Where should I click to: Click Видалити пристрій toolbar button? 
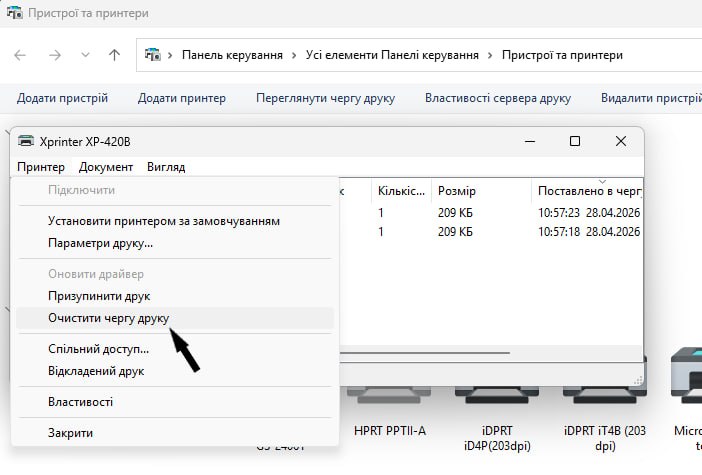click(651, 98)
